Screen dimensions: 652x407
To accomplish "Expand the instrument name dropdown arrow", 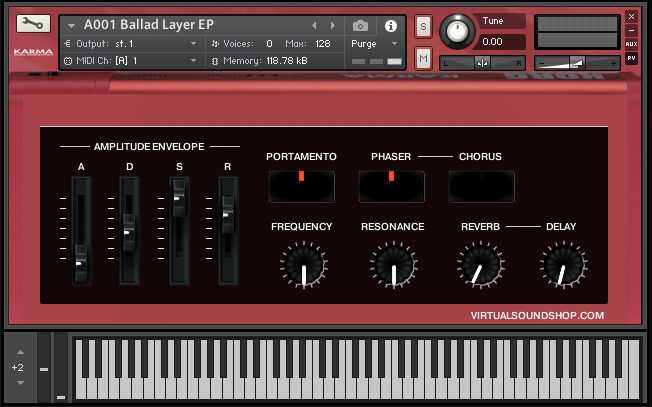I will [72, 25].
